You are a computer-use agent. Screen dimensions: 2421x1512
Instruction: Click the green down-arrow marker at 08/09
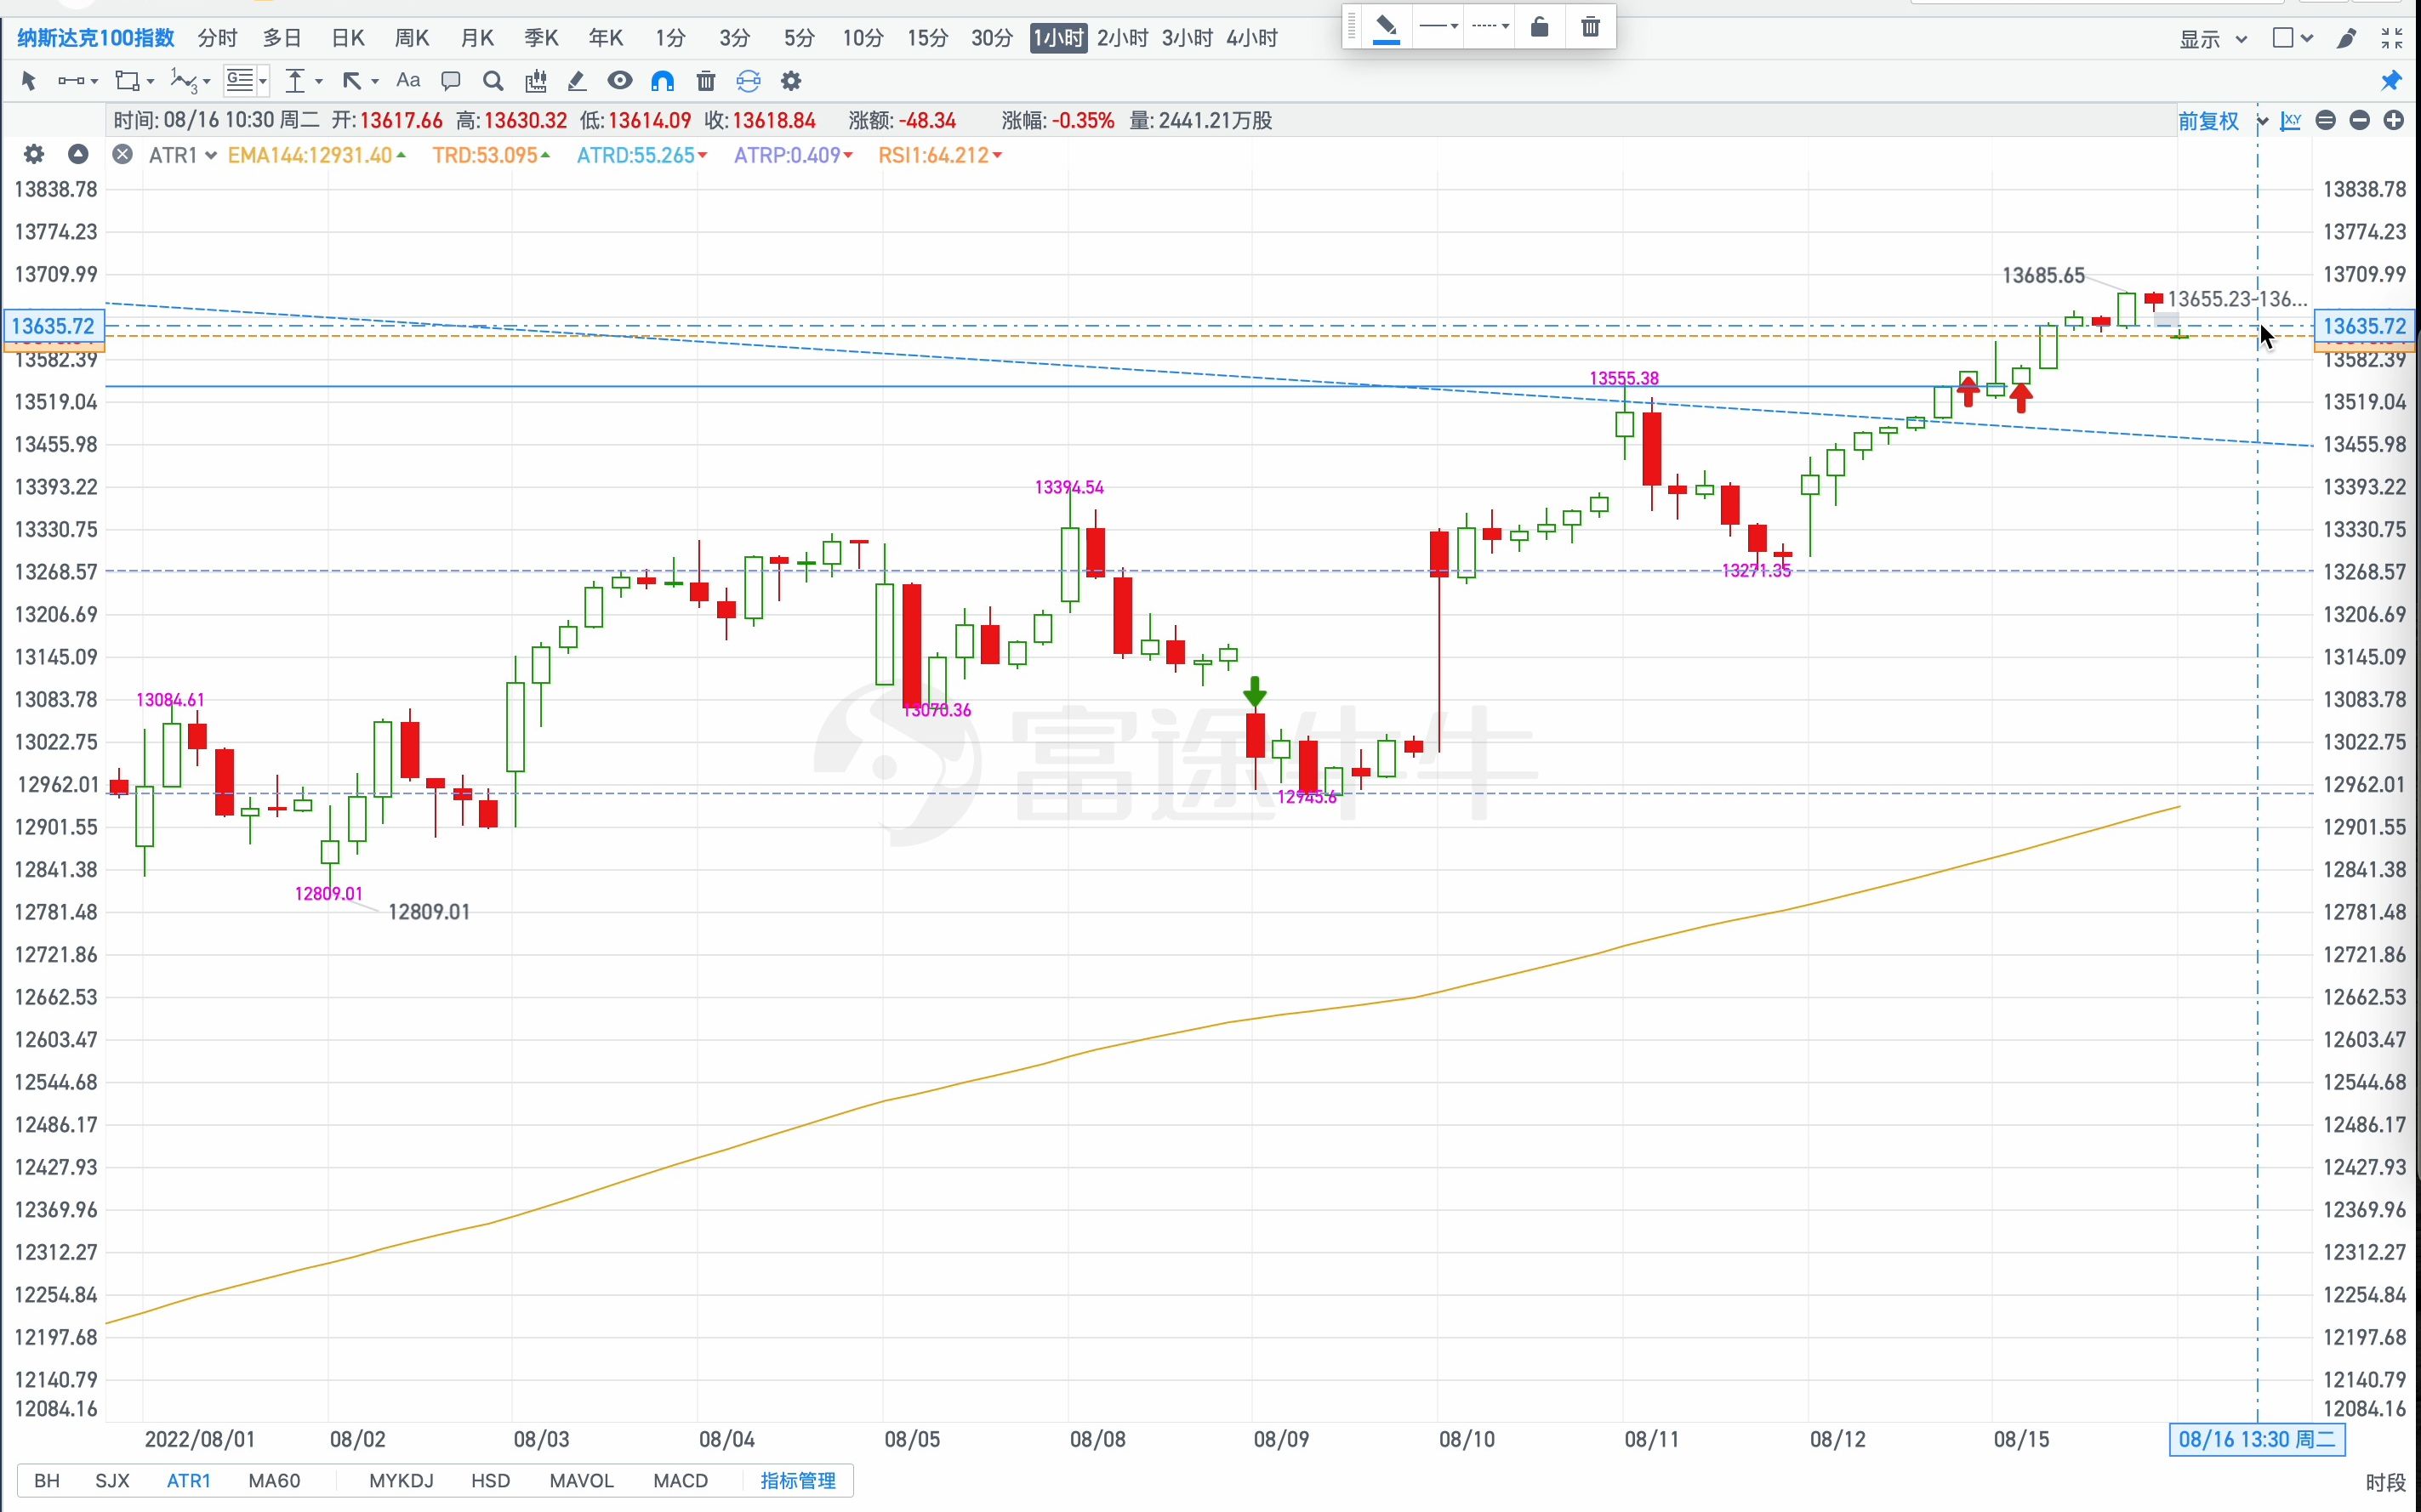pyautogui.click(x=1255, y=691)
